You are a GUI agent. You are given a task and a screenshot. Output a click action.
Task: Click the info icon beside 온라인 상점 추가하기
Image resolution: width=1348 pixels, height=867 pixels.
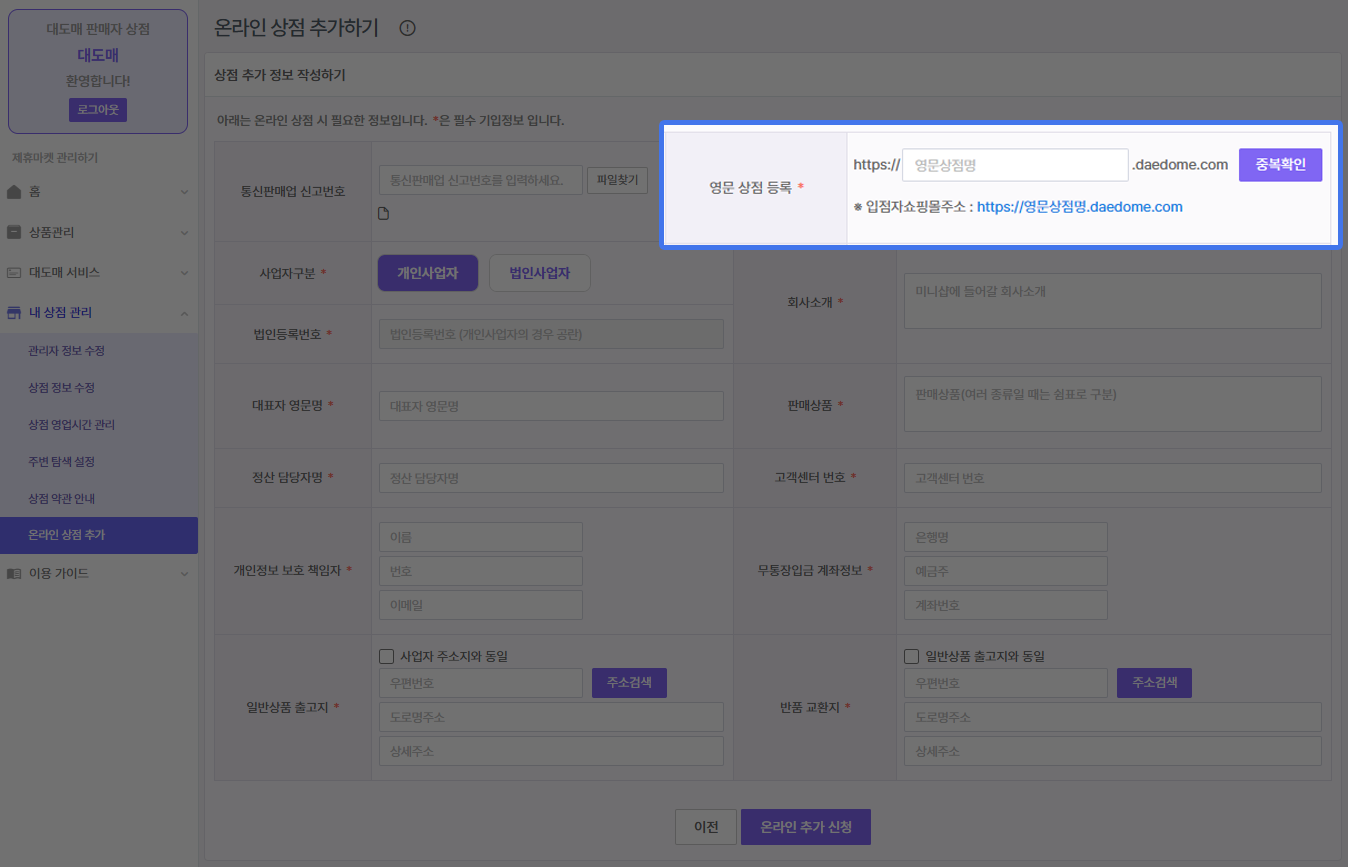tap(407, 28)
